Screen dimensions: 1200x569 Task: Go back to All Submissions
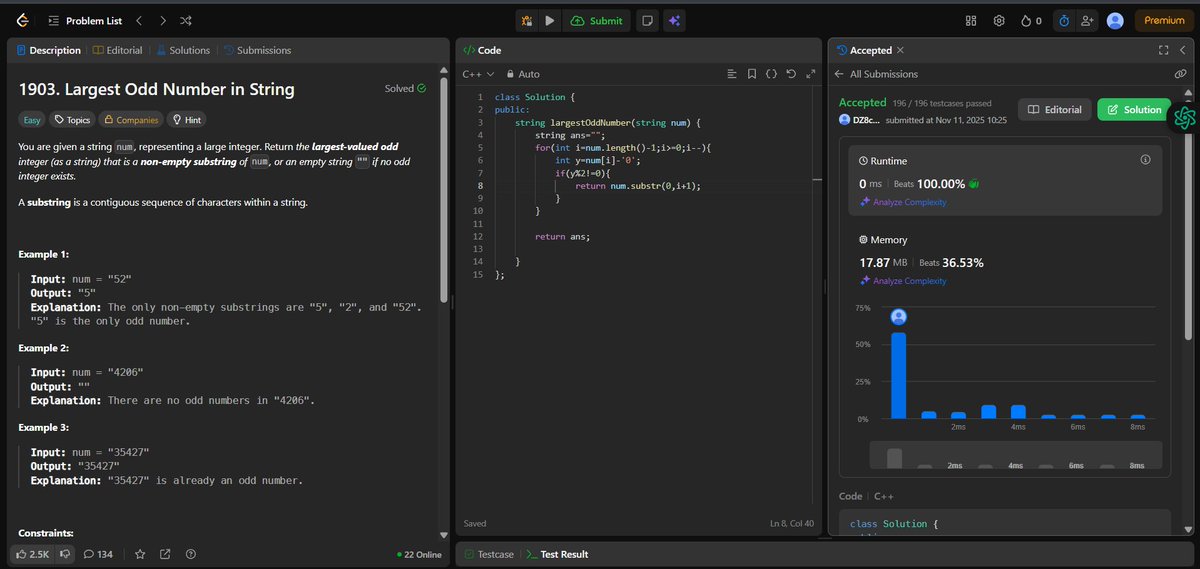[x=876, y=74]
